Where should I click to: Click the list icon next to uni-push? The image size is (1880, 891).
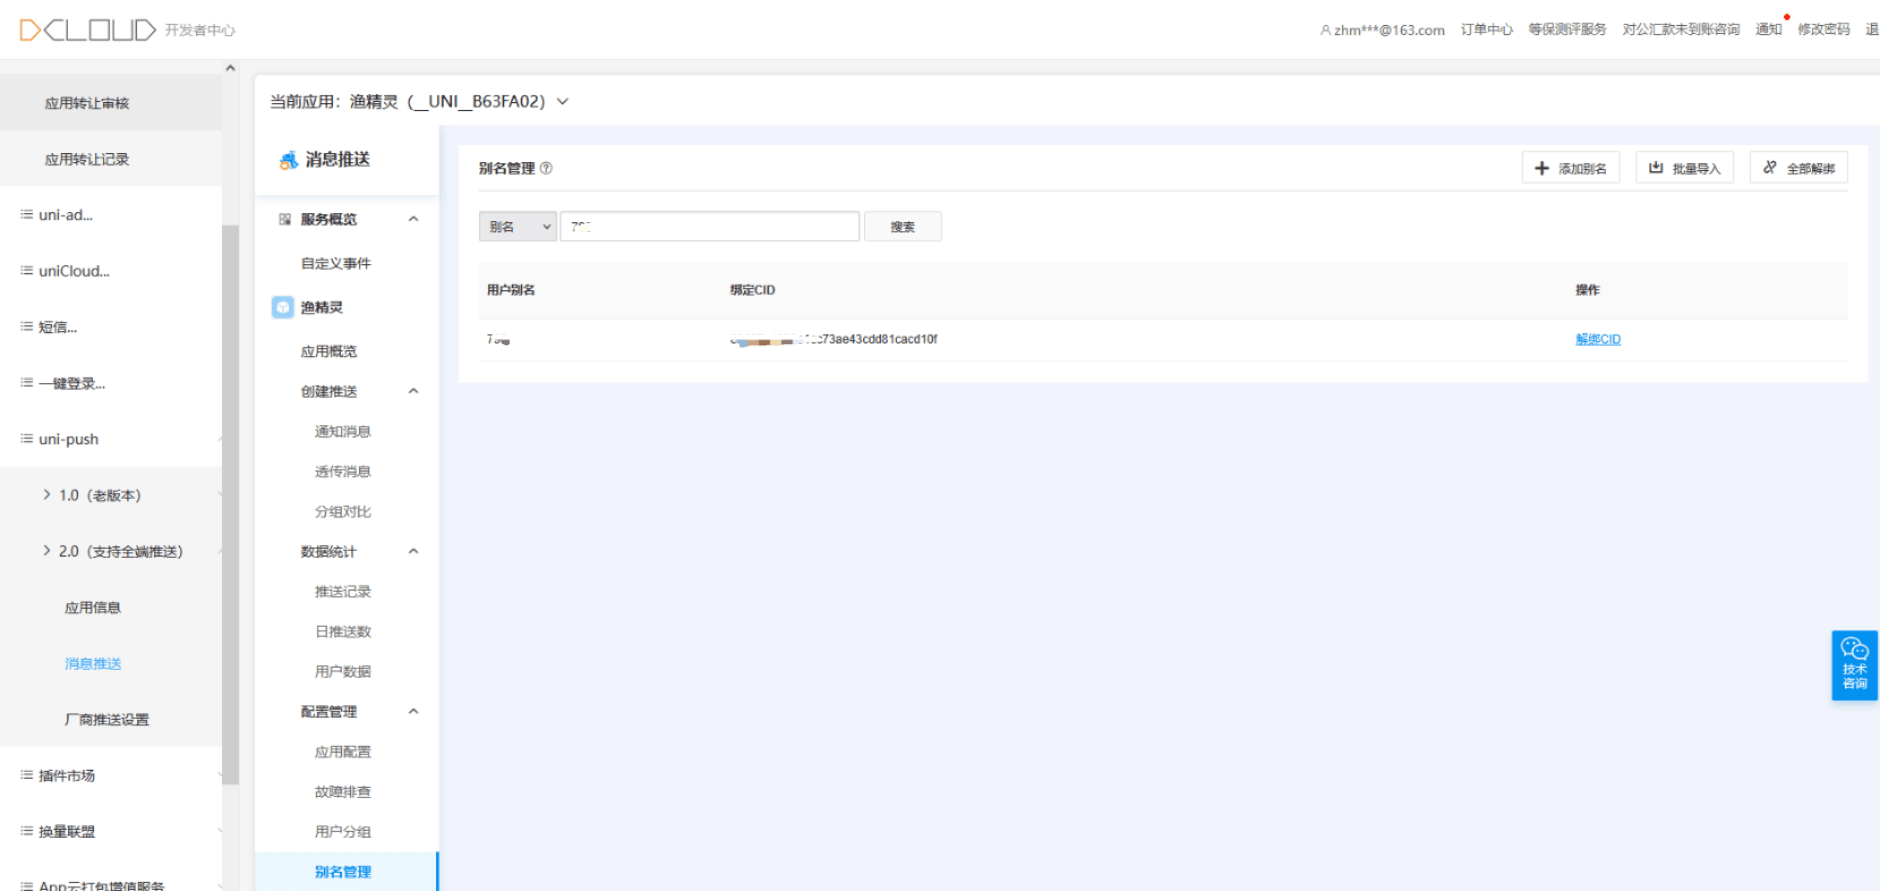pos(26,438)
